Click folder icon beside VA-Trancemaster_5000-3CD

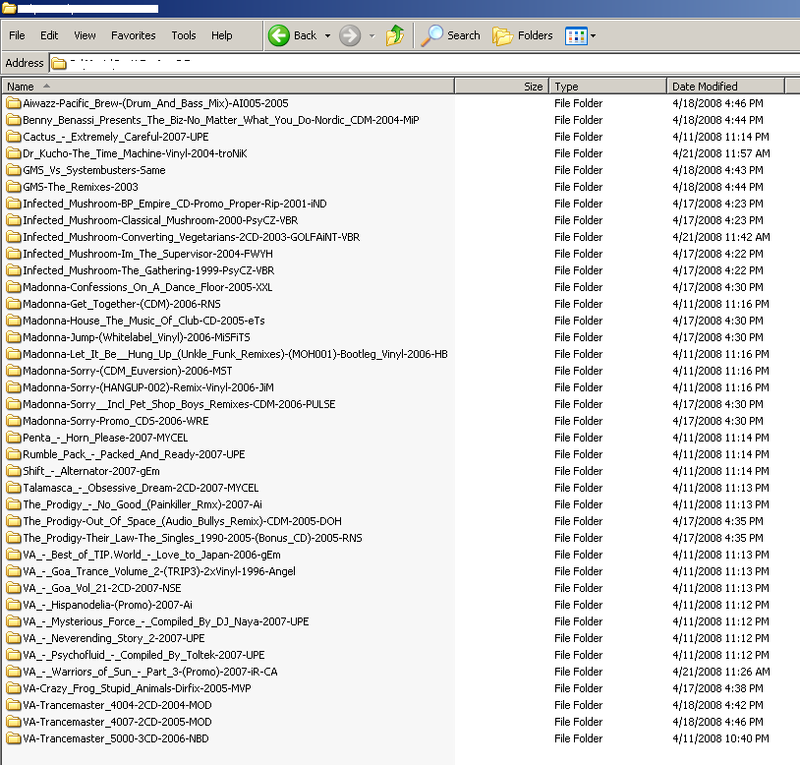tap(13, 738)
